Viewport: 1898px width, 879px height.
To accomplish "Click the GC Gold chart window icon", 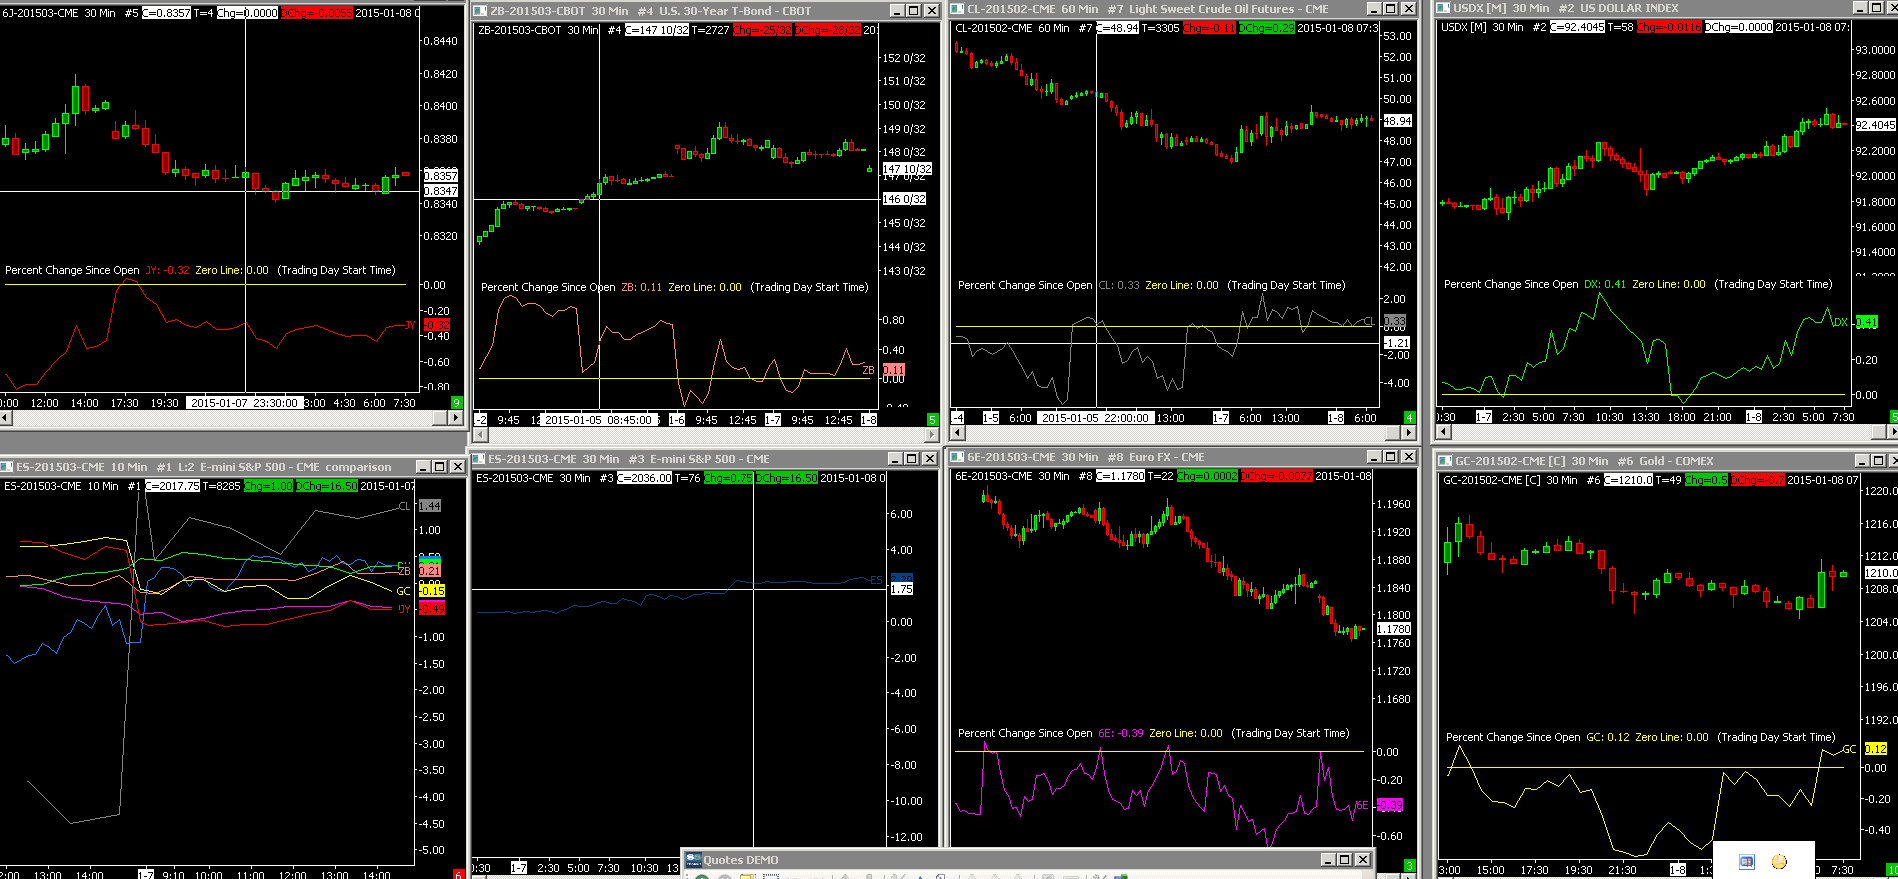I will (1445, 461).
